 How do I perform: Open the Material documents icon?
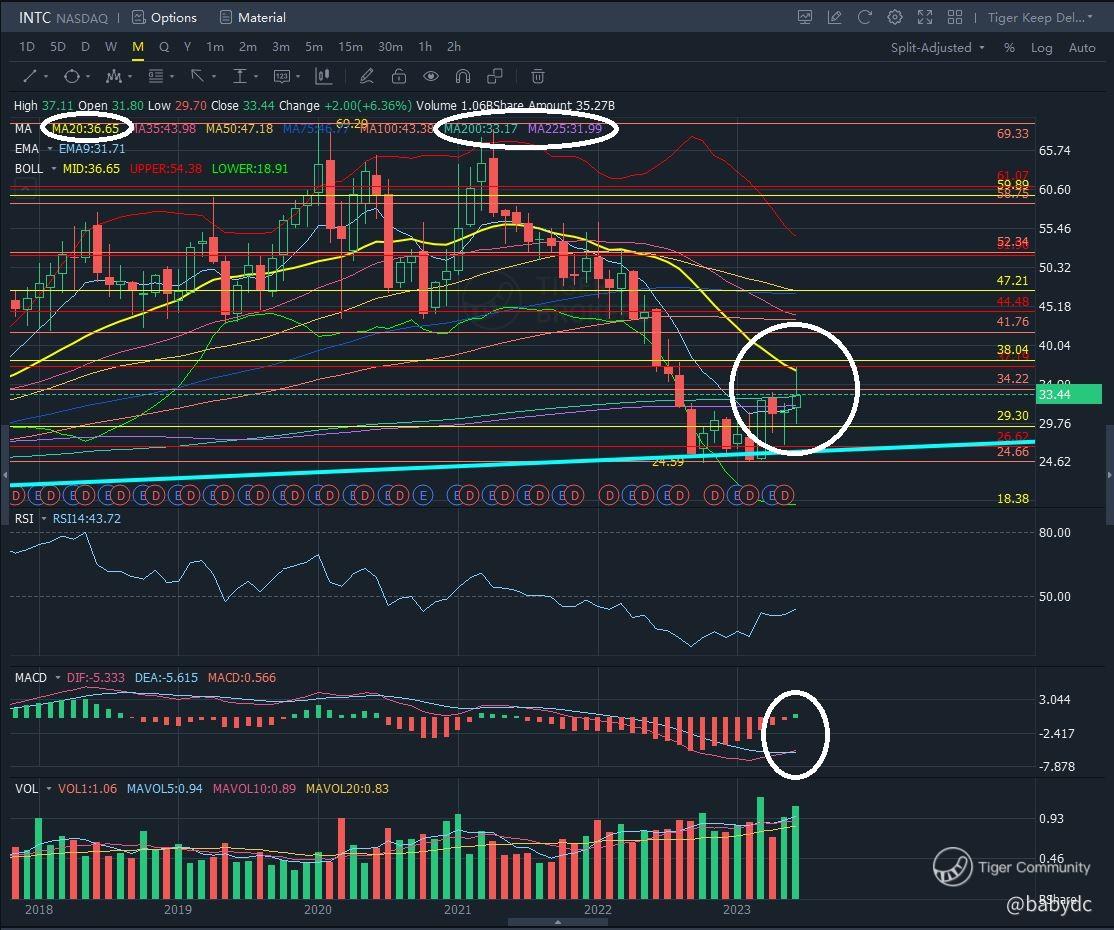pos(225,17)
